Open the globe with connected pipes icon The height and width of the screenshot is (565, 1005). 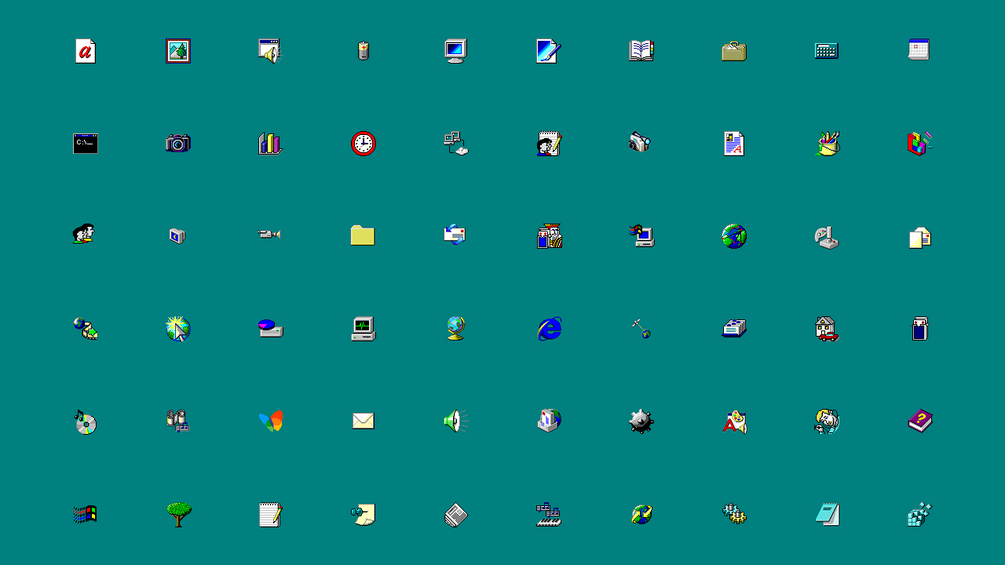[85, 329]
